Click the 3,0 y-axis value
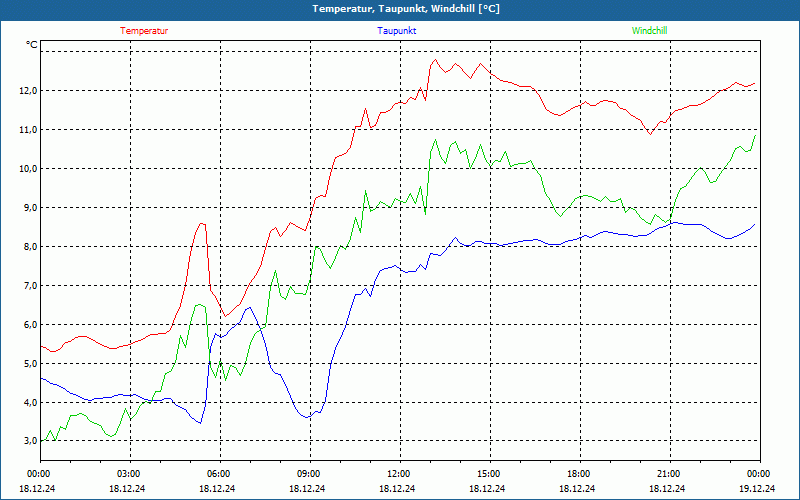 [x=30, y=441]
